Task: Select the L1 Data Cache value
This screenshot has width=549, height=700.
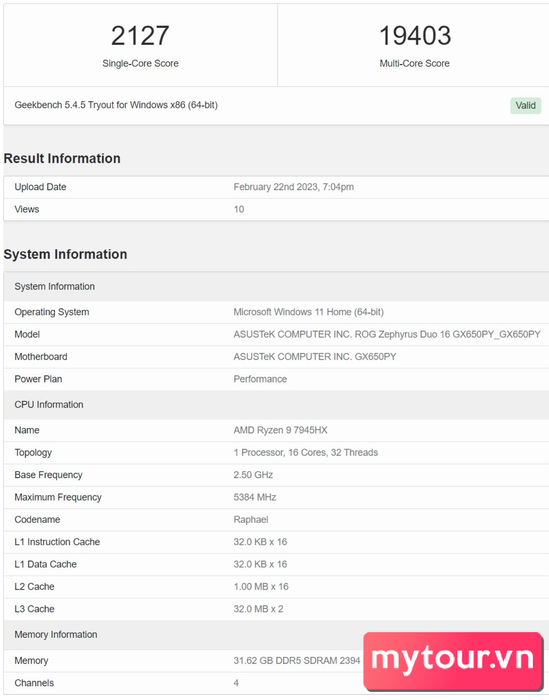Action: point(260,564)
